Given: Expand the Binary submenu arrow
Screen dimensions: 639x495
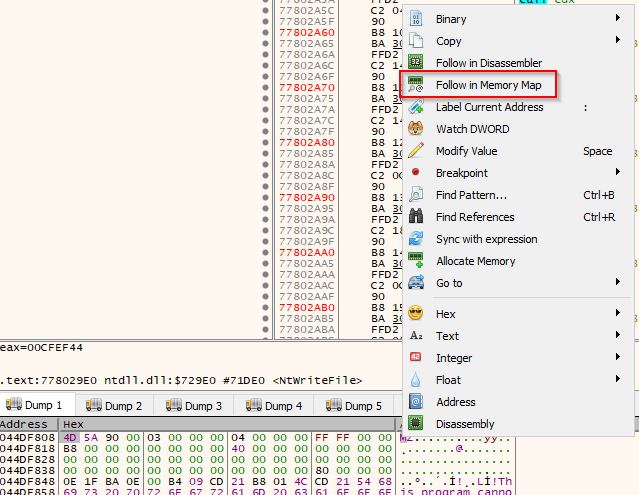Looking at the screenshot, I should (618, 18).
